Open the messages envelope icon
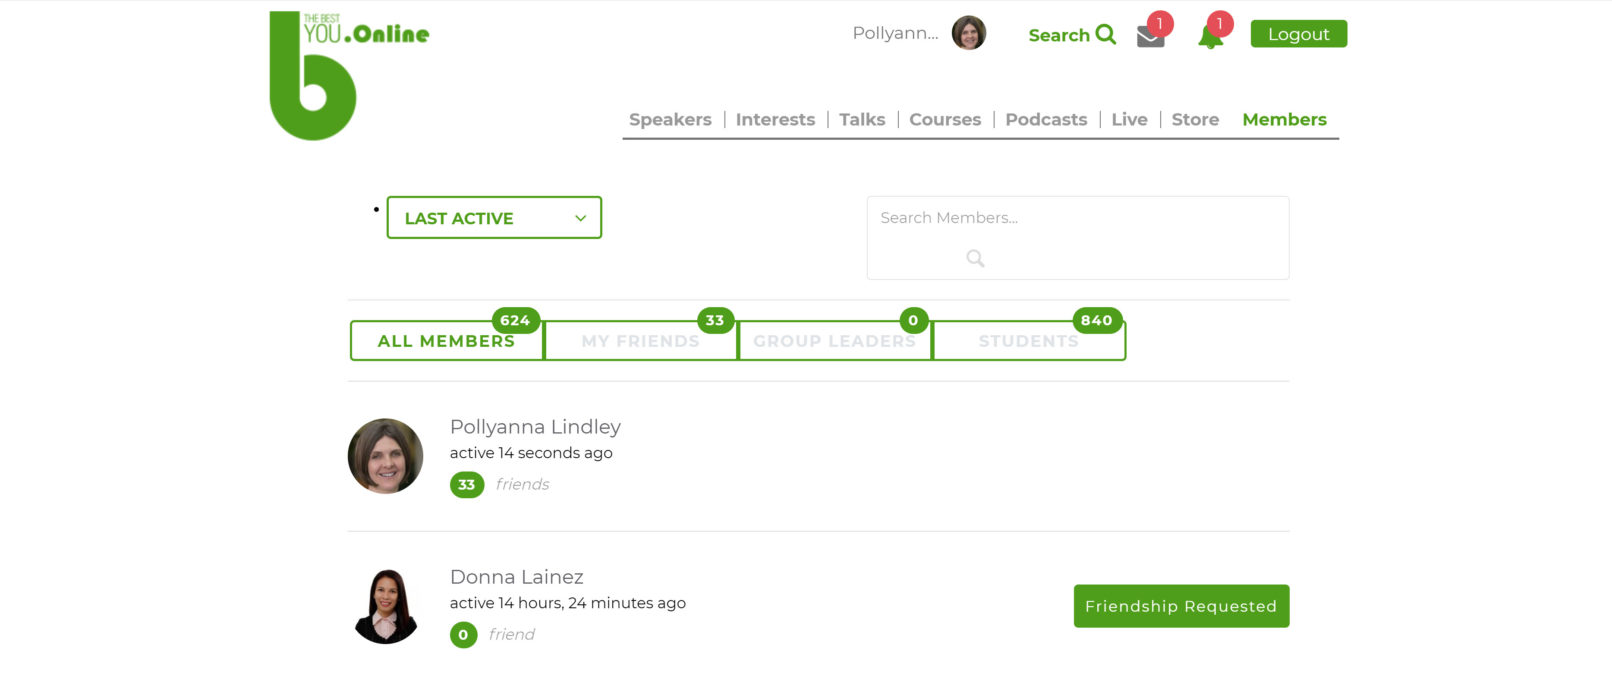Screen dimensions: 1612x679 (x=1151, y=36)
